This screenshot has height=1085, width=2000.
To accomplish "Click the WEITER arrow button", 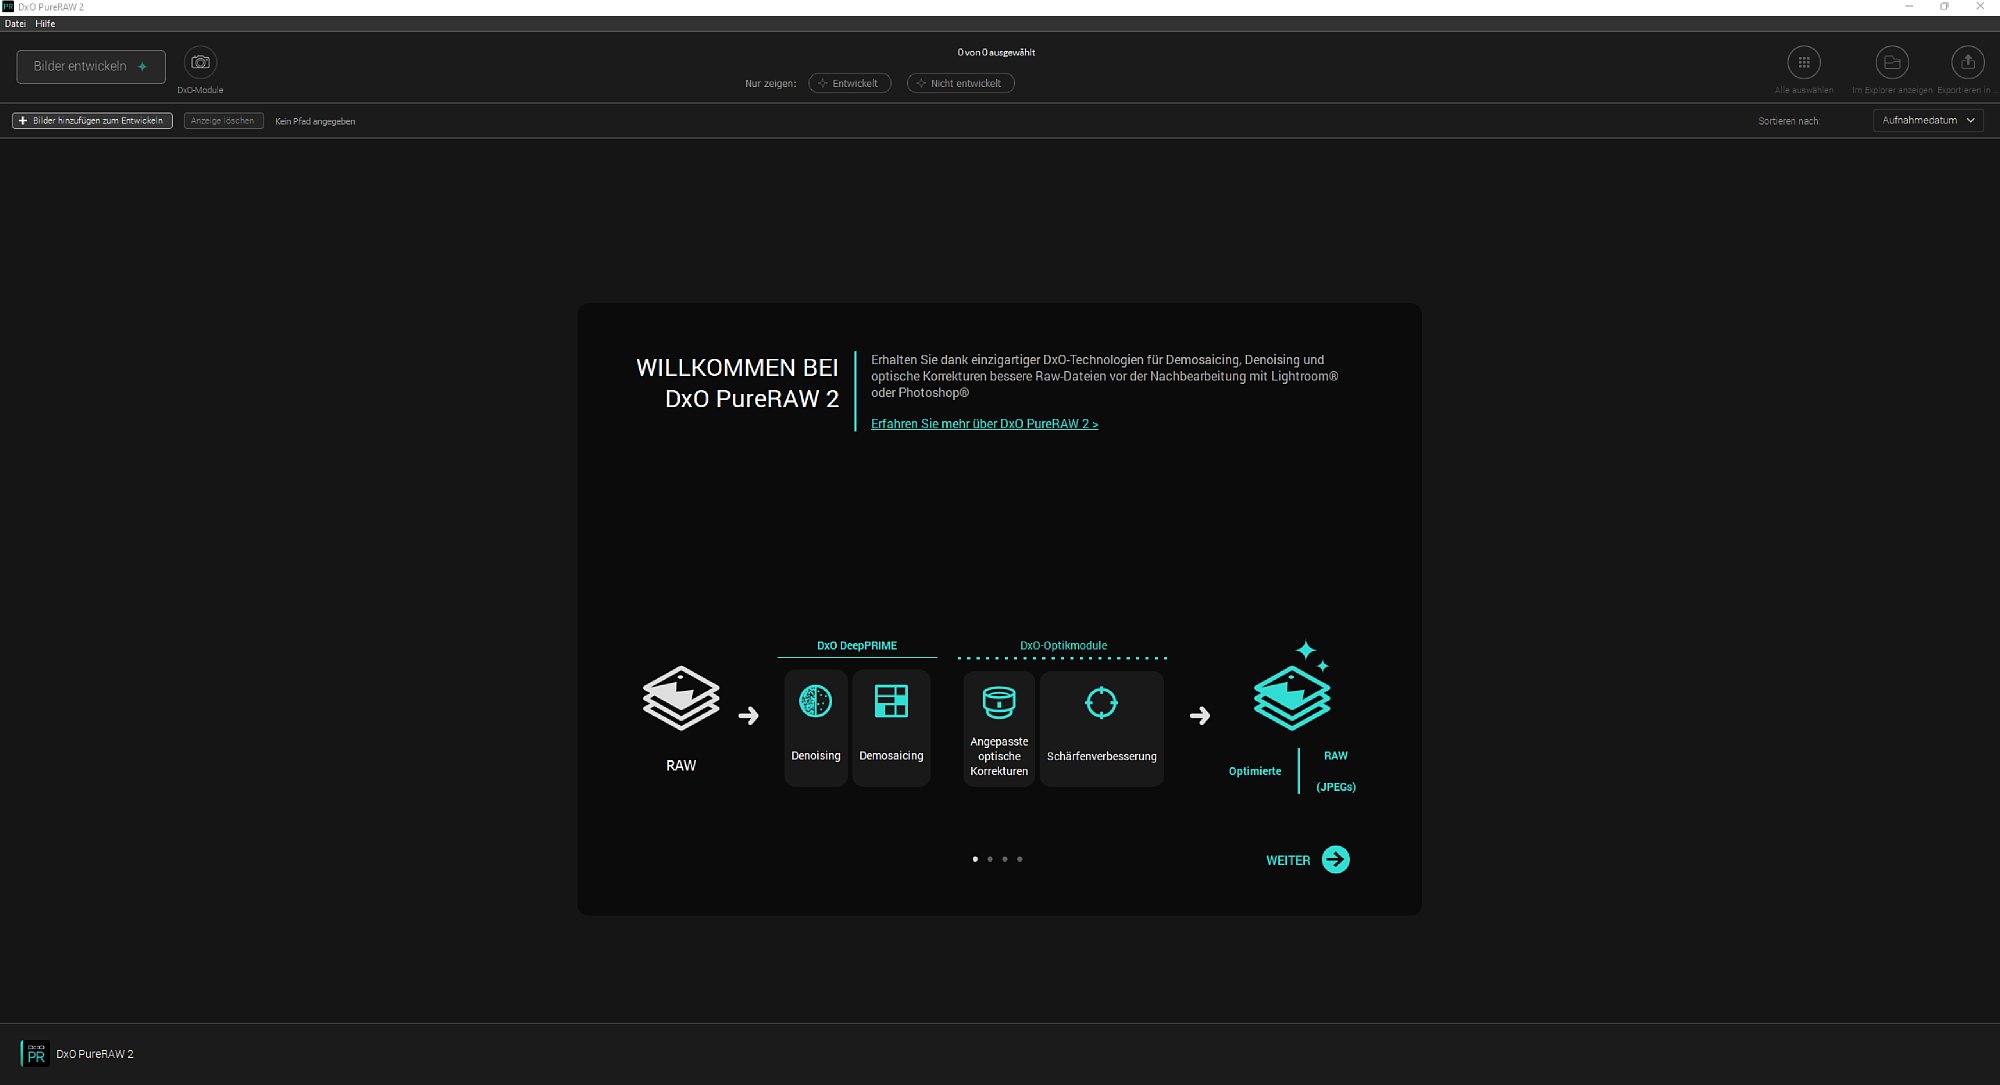I will coord(1335,860).
